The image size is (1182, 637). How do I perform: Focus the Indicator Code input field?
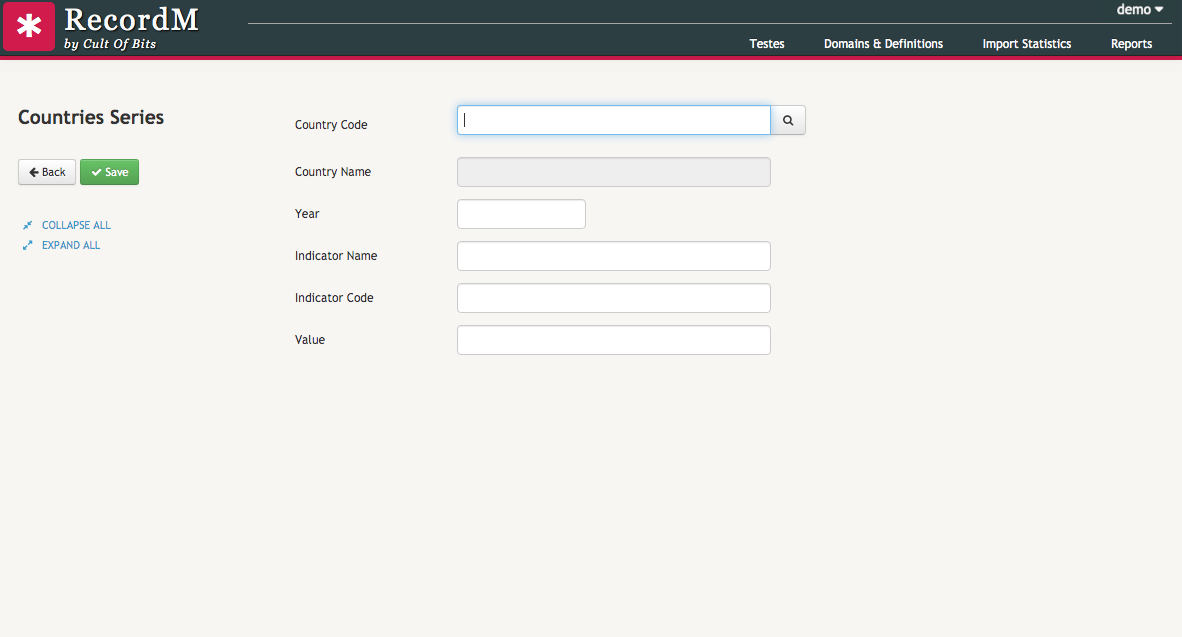(614, 298)
